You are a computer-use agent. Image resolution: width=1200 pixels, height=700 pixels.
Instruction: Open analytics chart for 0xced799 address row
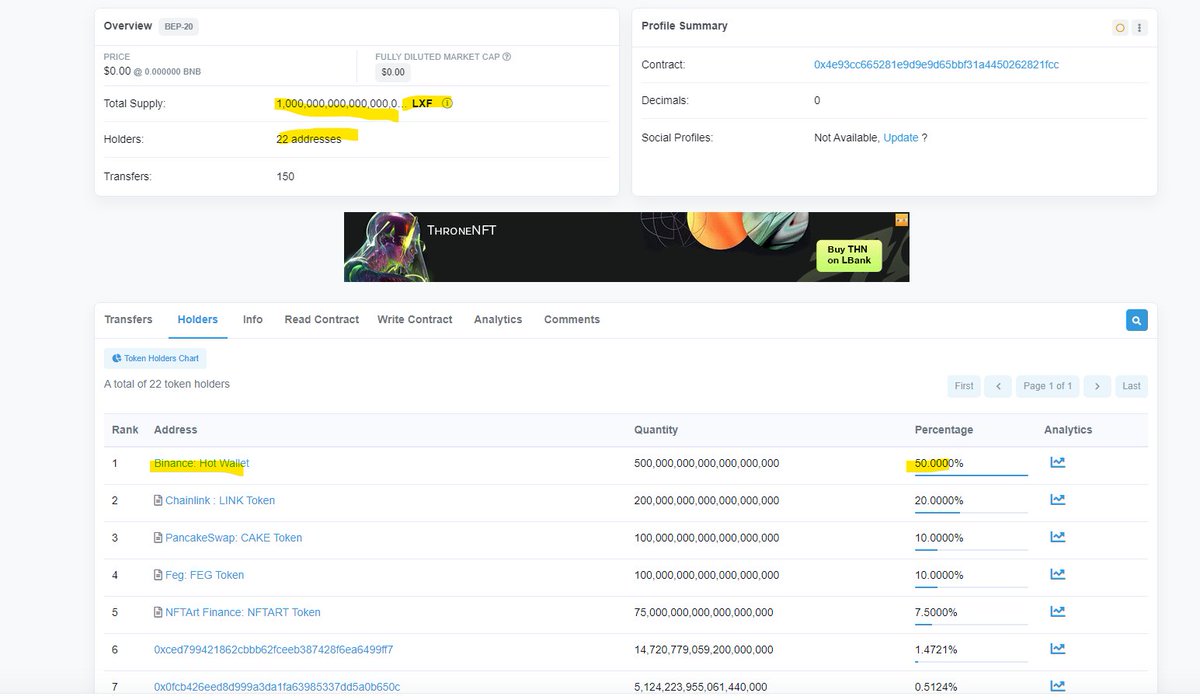[1057, 649]
